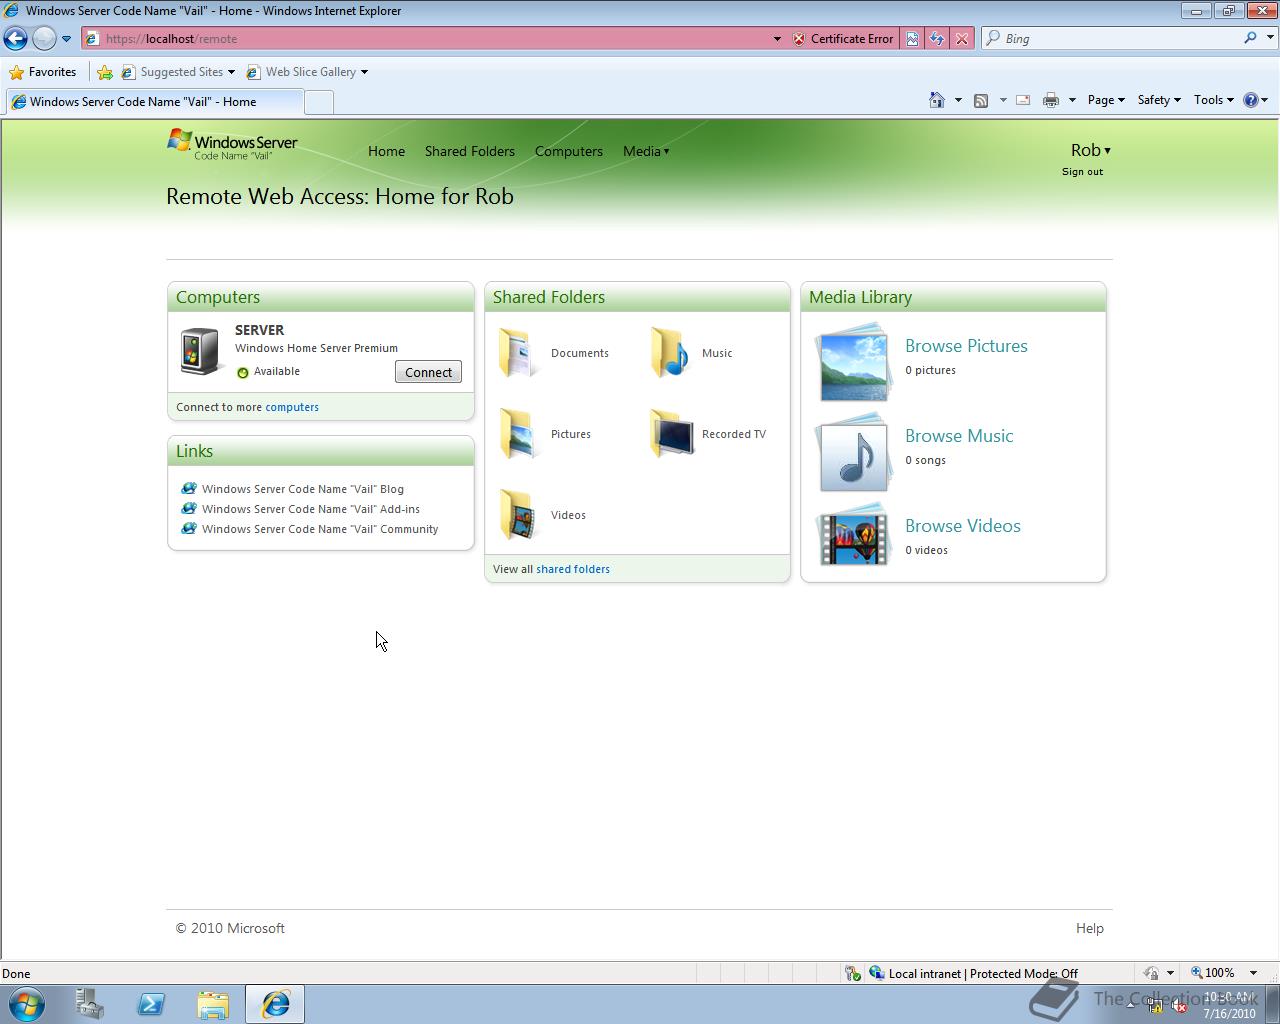Click the Help link in footer
Screen dimensions: 1280x1024
point(1090,928)
